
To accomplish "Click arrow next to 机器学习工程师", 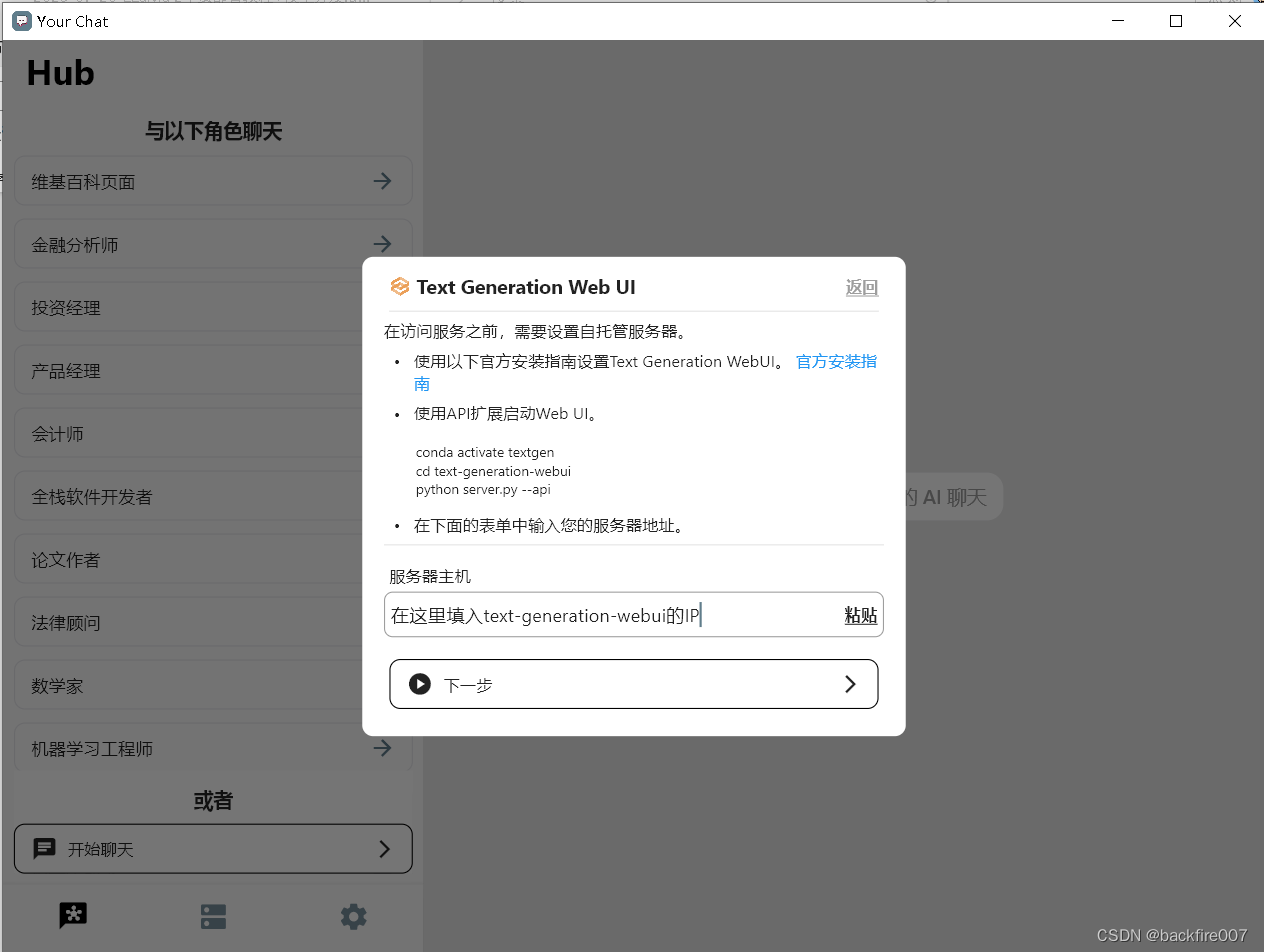I will 382,748.
